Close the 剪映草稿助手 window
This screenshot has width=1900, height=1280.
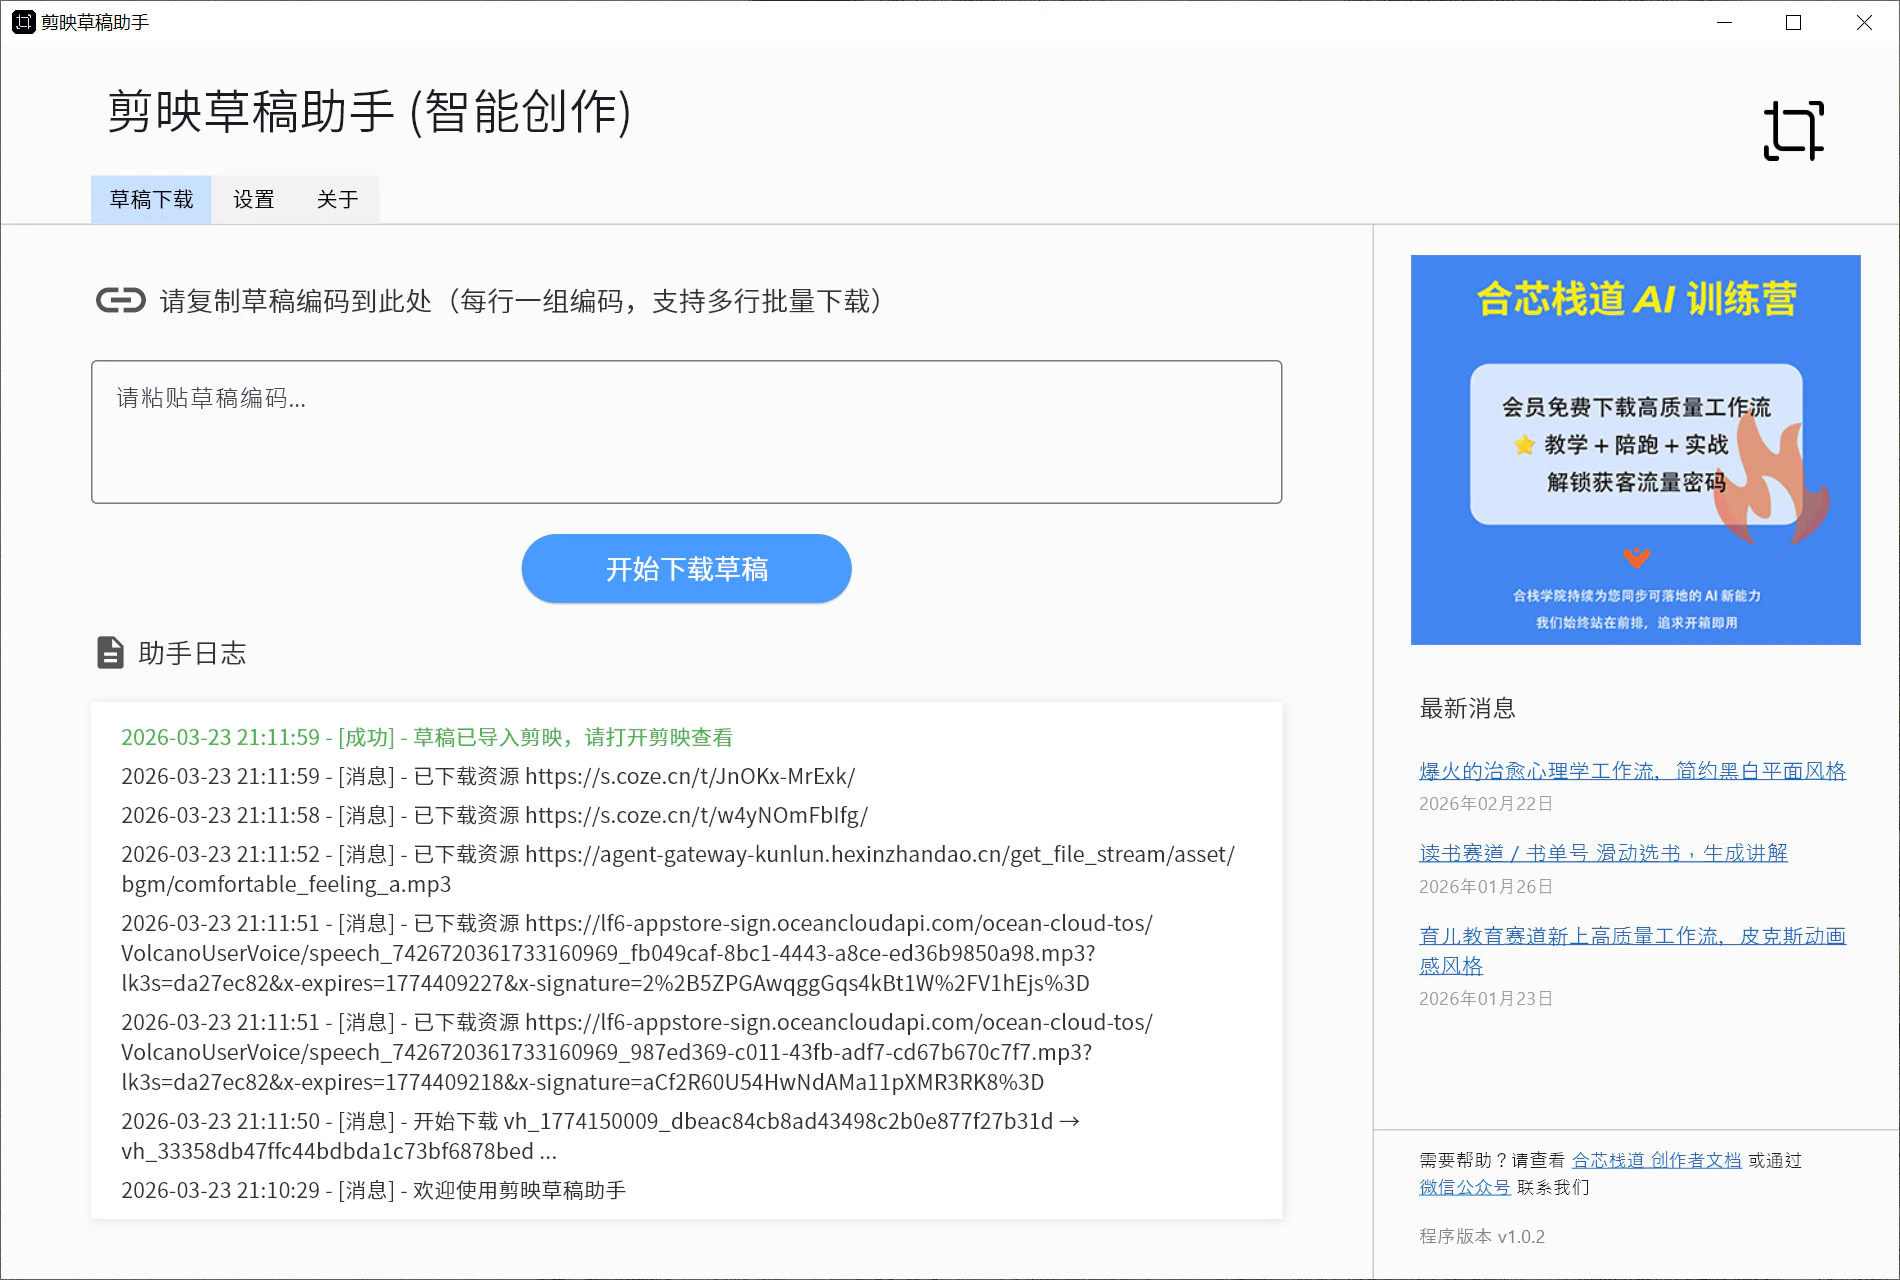[1864, 22]
